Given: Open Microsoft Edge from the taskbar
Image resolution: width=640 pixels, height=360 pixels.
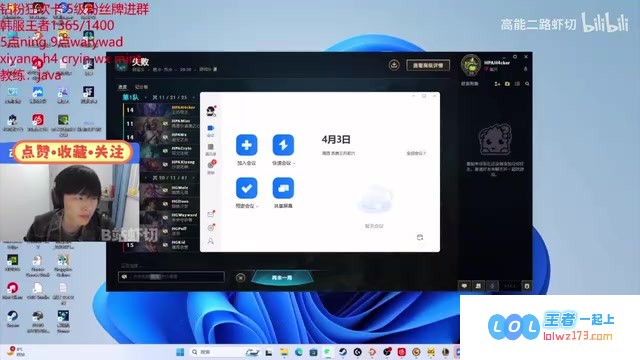Looking at the screenshot, I should point(299,352).
